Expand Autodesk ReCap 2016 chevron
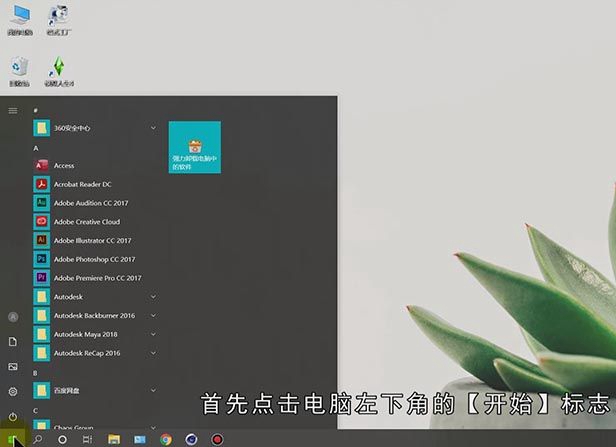The height and width of the screenshot is (447, 616). [x=153, y=353]
